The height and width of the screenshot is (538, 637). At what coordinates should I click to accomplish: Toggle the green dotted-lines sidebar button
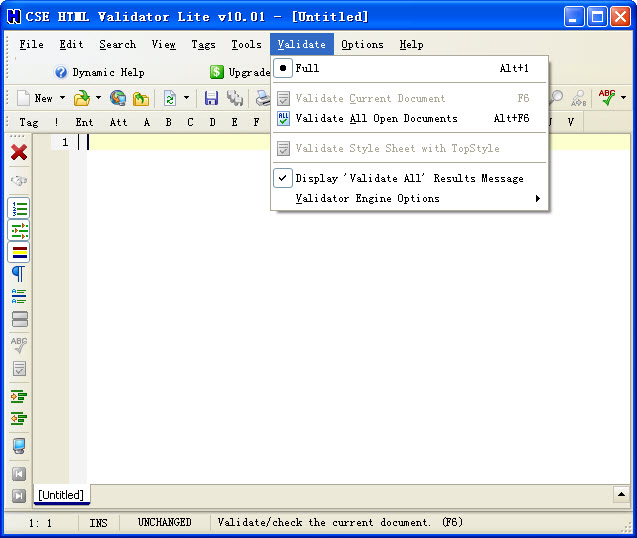[19, 230]
